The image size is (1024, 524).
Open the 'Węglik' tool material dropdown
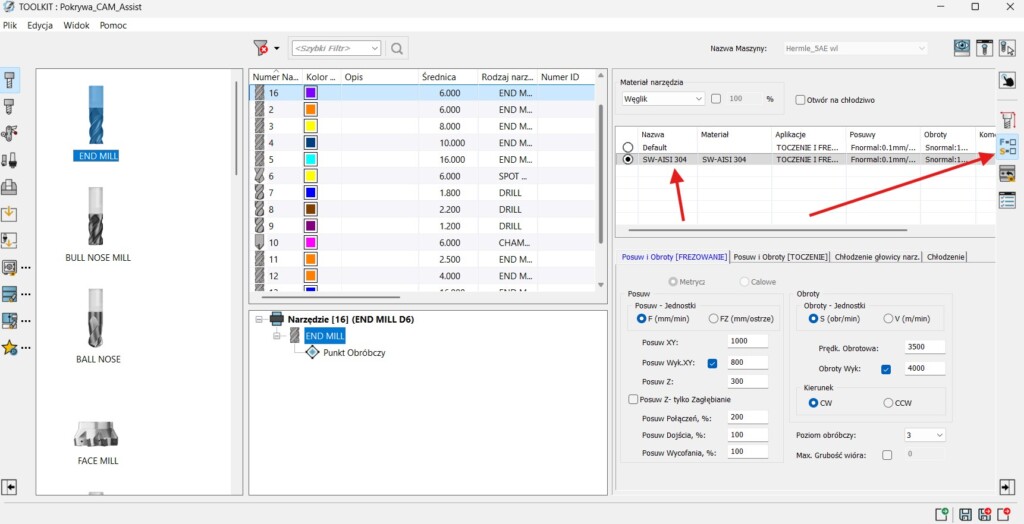[662, 99]
